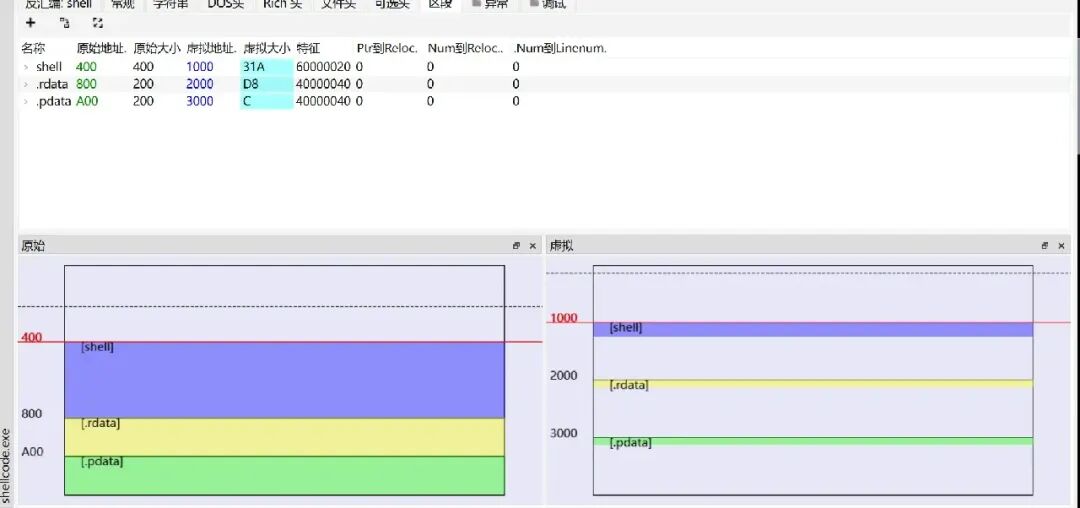Click the 特征 column header
Image resolution: width=1080 pixels, height=508 pixels.
point(309,49)
